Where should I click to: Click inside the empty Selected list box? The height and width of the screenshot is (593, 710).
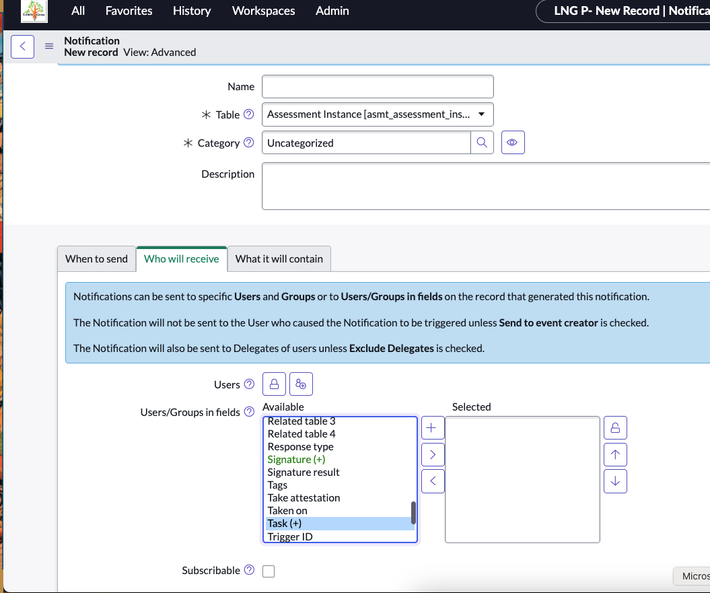tap(523, 479)
